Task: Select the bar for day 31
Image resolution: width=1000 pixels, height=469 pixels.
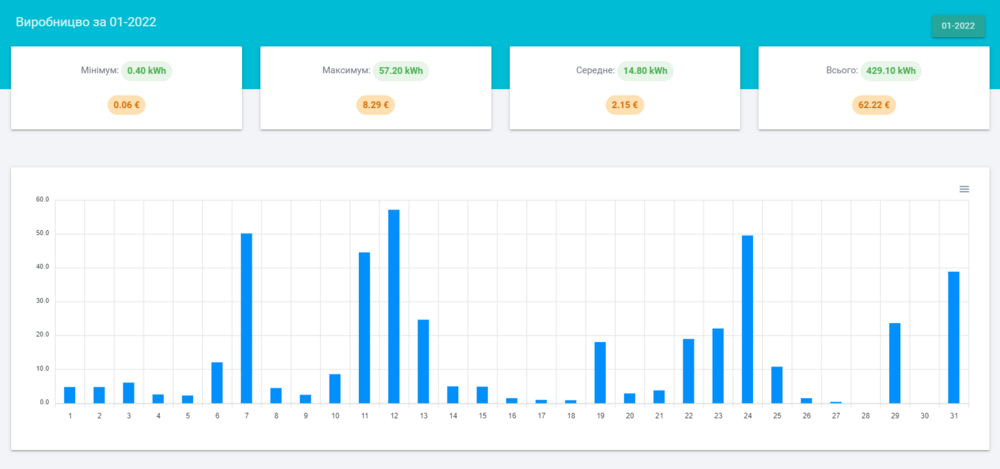Action: (x=953, y=338)
